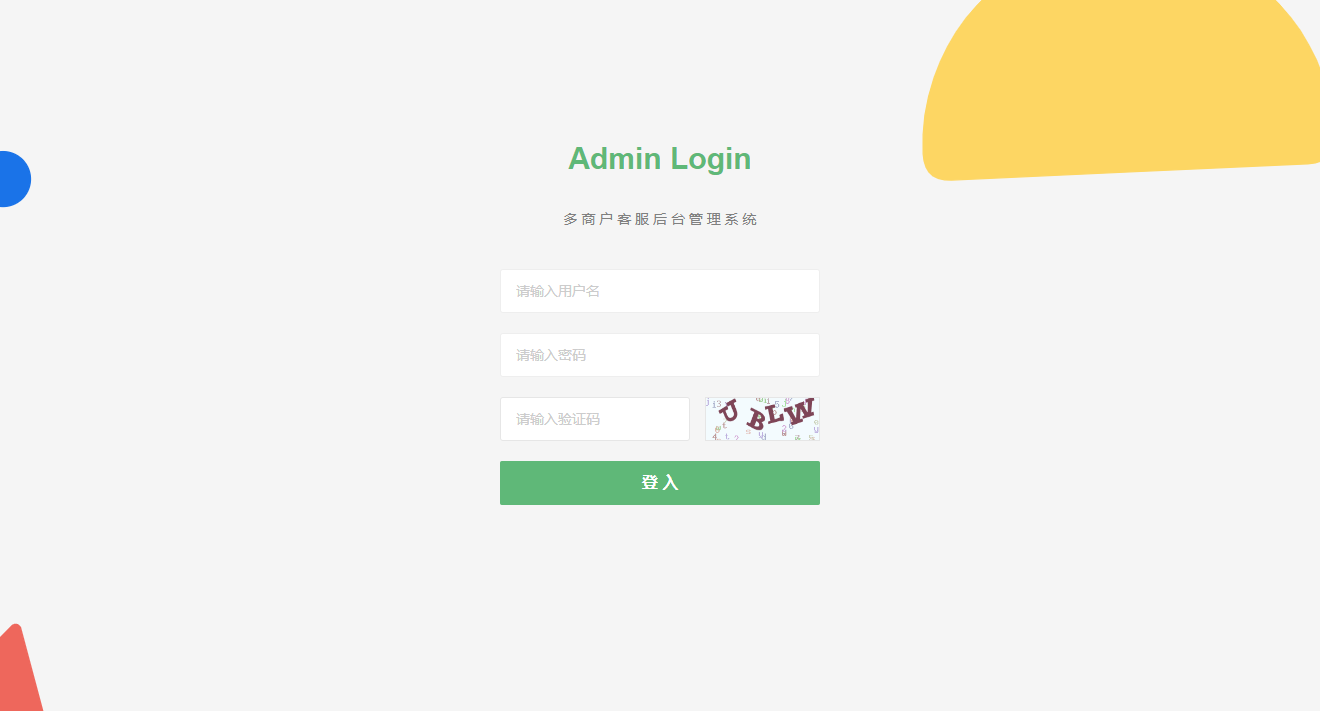Click the 请输入用户名 username field

tap(660, 291)
